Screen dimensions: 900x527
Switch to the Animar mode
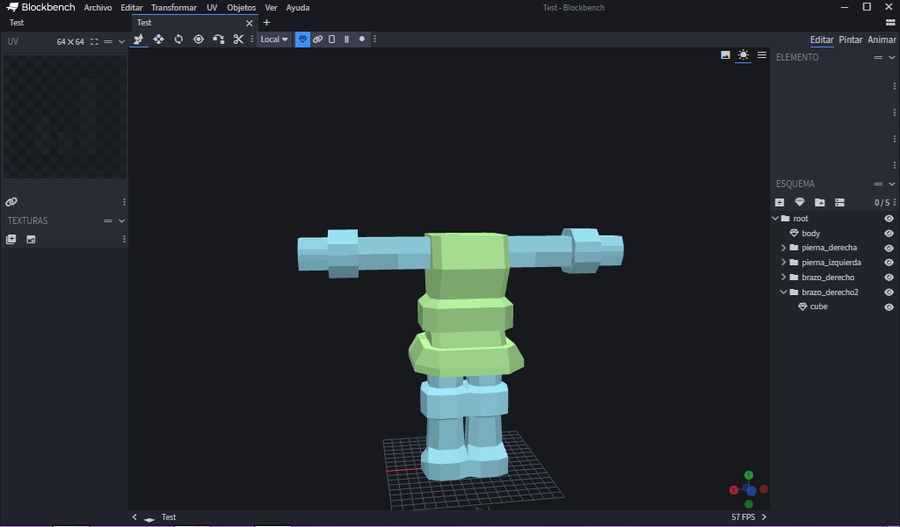(x=882, y=40)
